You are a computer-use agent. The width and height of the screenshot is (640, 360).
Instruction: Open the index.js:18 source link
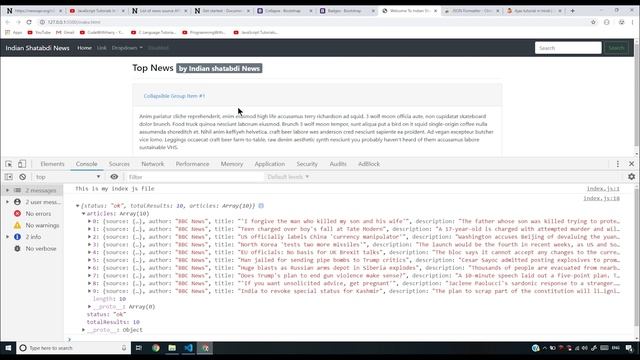click(x=602, y=198)
